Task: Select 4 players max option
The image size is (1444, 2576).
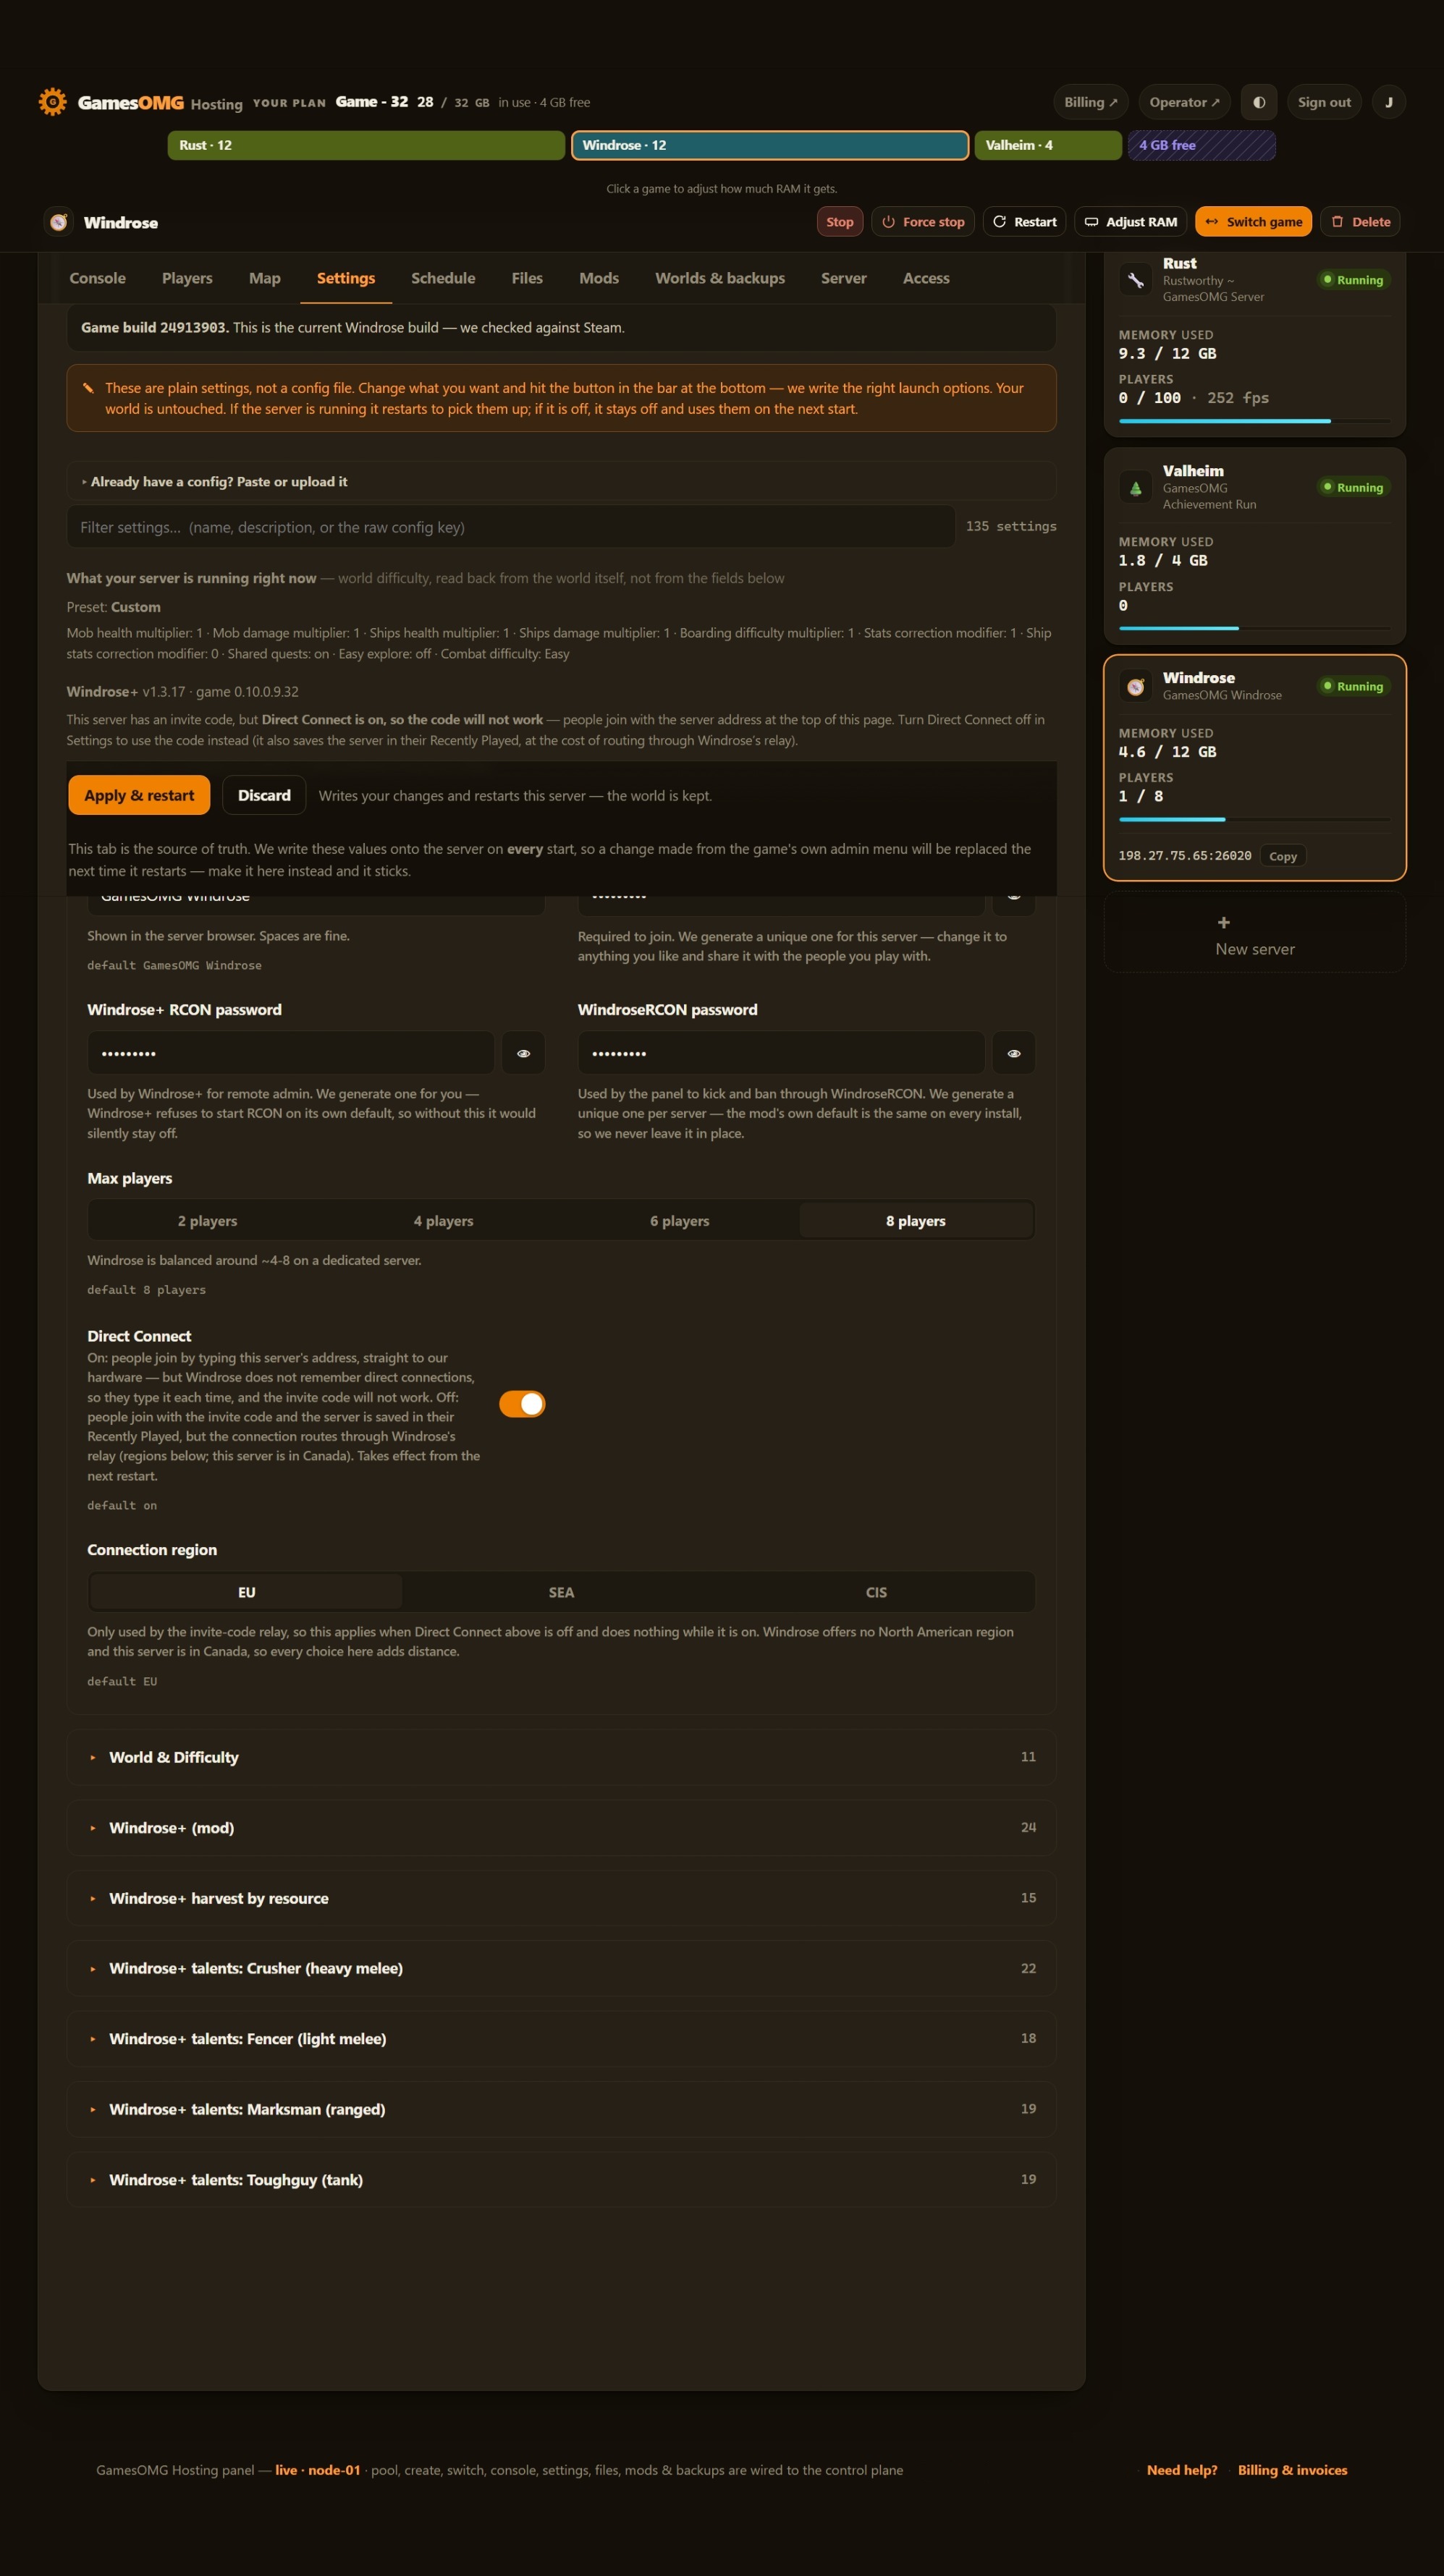Action: (x=443, y=1221)
